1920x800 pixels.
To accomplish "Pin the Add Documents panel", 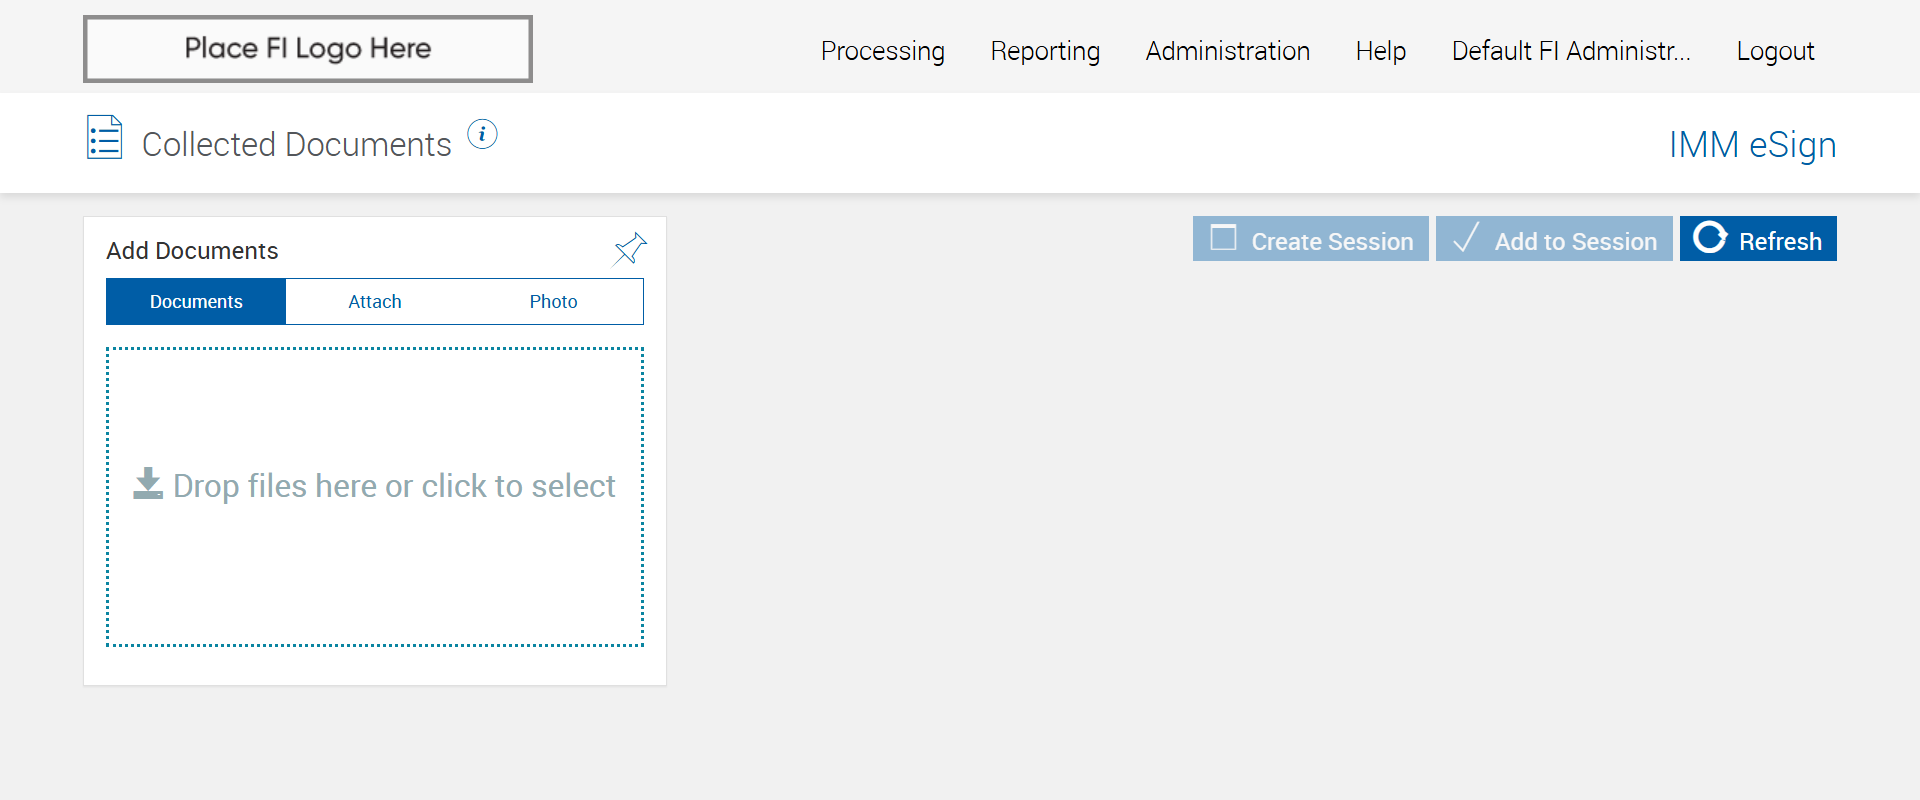I will 630,249.
